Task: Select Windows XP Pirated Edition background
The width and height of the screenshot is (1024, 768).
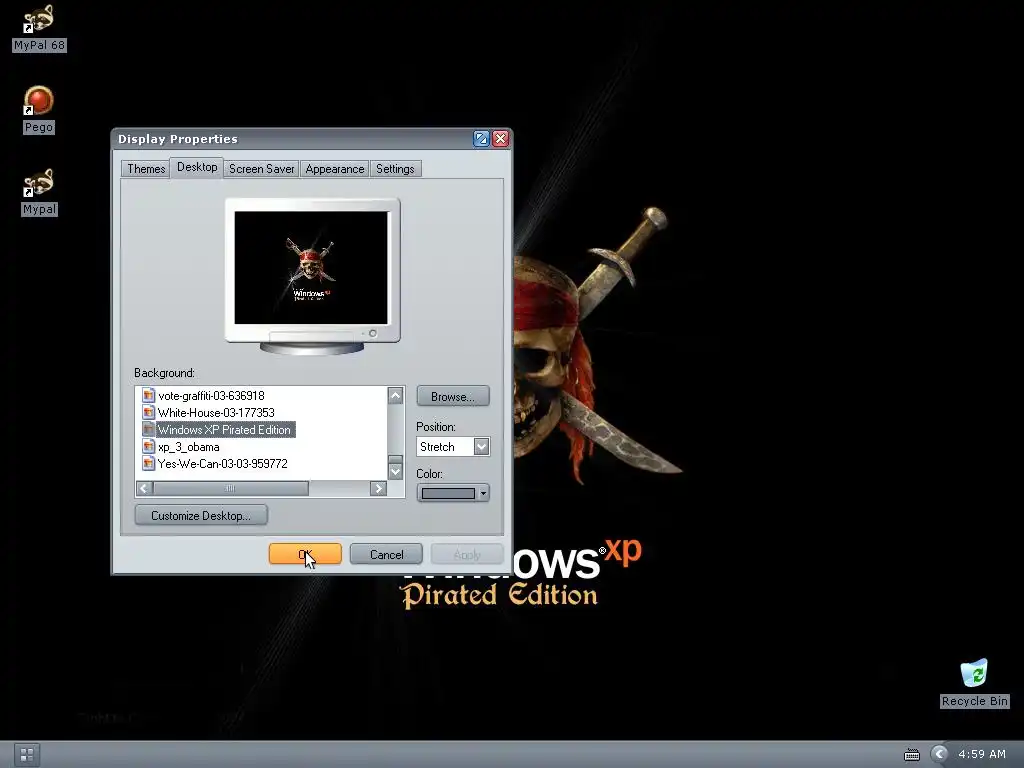Action: click(x=224, y=429)
